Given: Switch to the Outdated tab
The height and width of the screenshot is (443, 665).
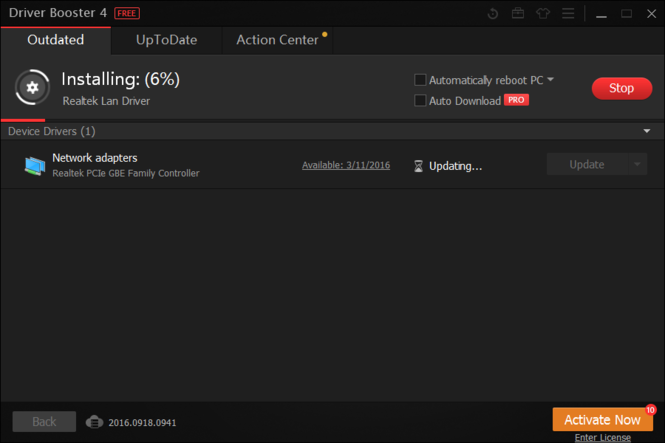Looking at the screenshot, I should (x=56, y=40).
